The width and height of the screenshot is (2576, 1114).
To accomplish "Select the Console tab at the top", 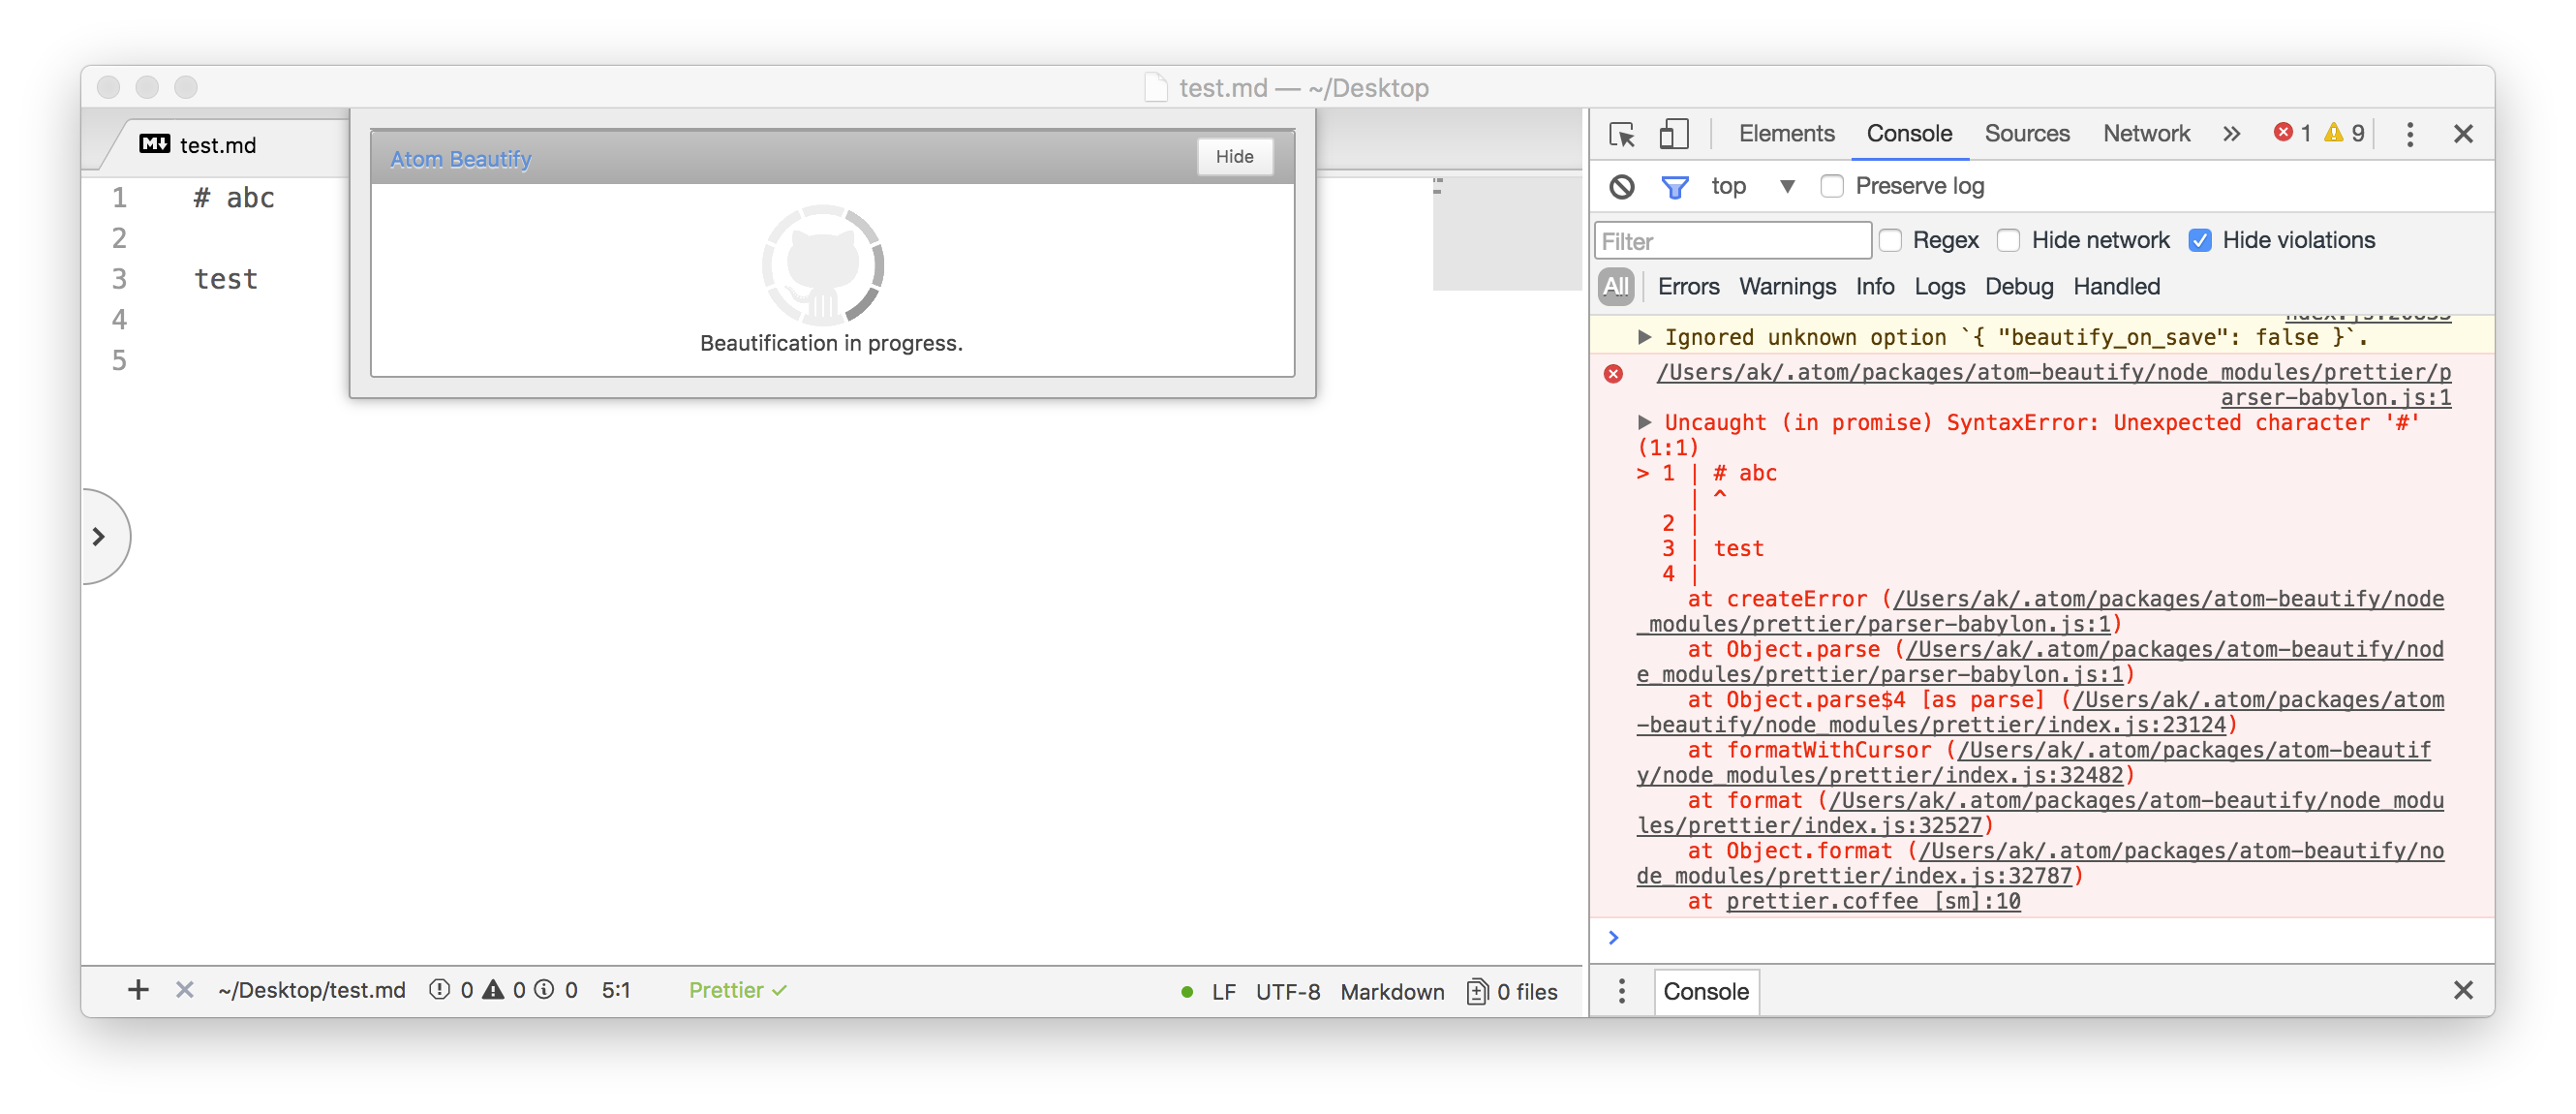I will tap(1908, 134).
